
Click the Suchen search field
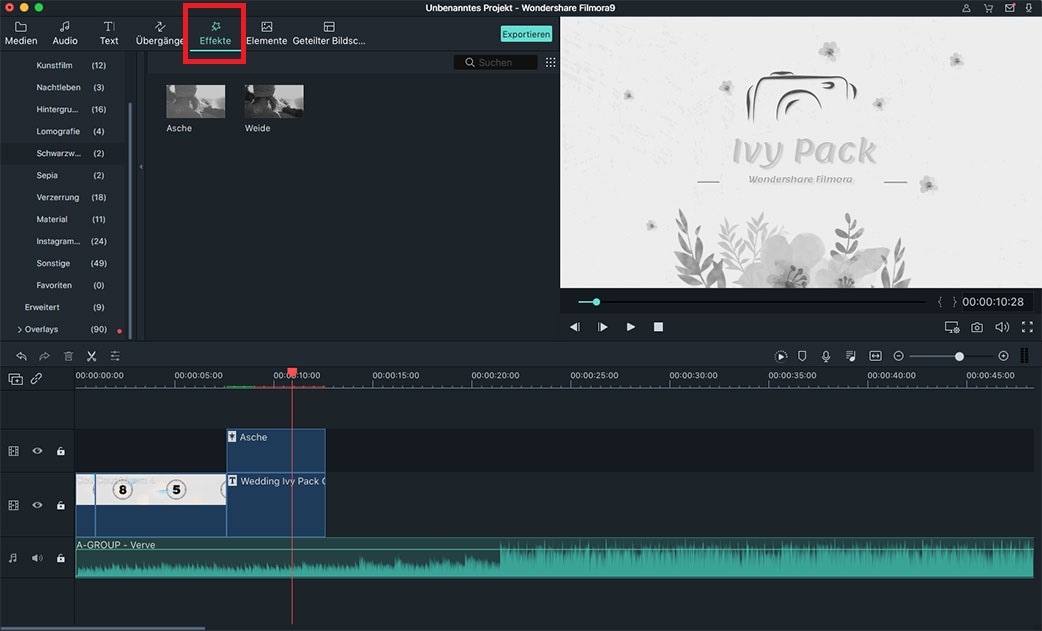click(x=495, y=62)
